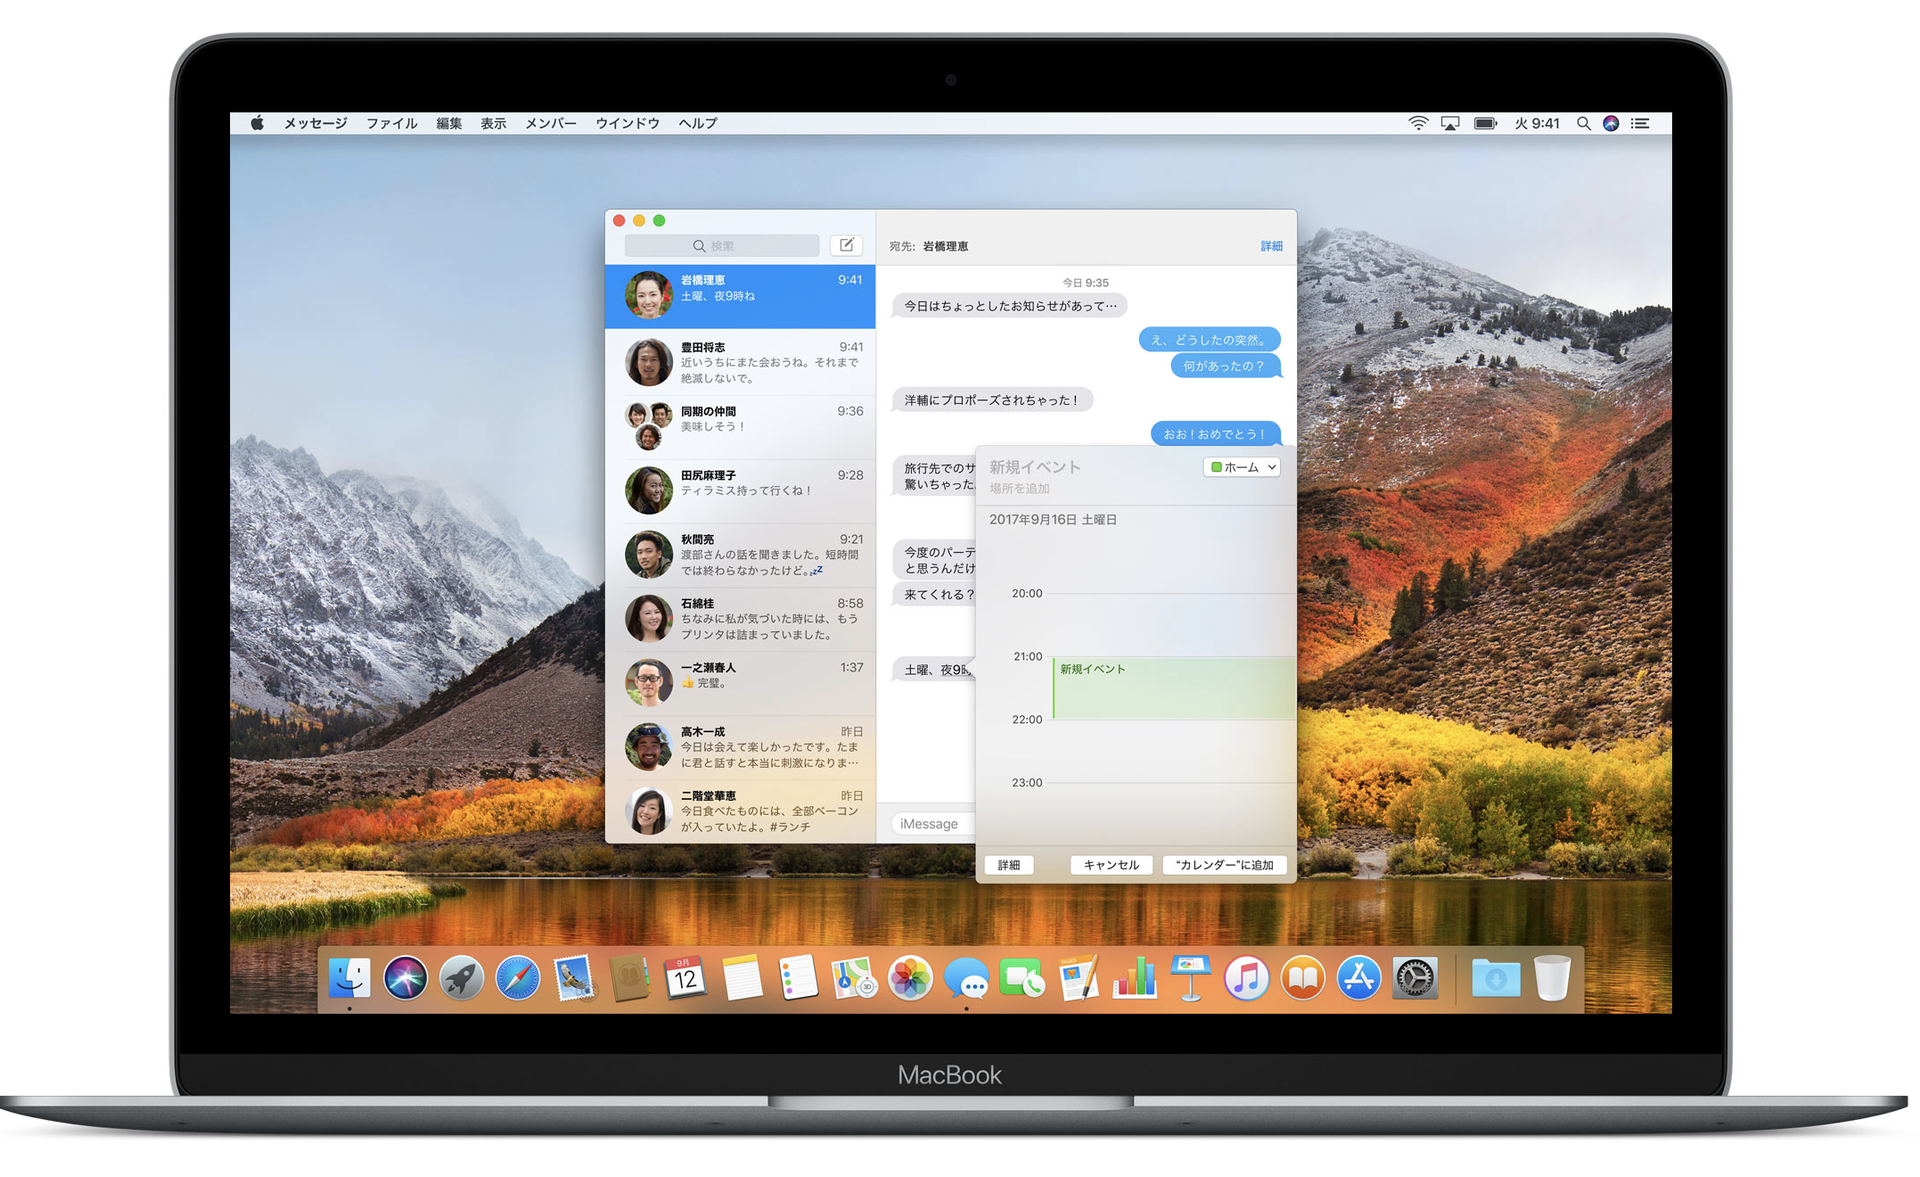This screenshot has height=1177, width=1920.
Task: Open 編集 menu
Action: [449, 123]
